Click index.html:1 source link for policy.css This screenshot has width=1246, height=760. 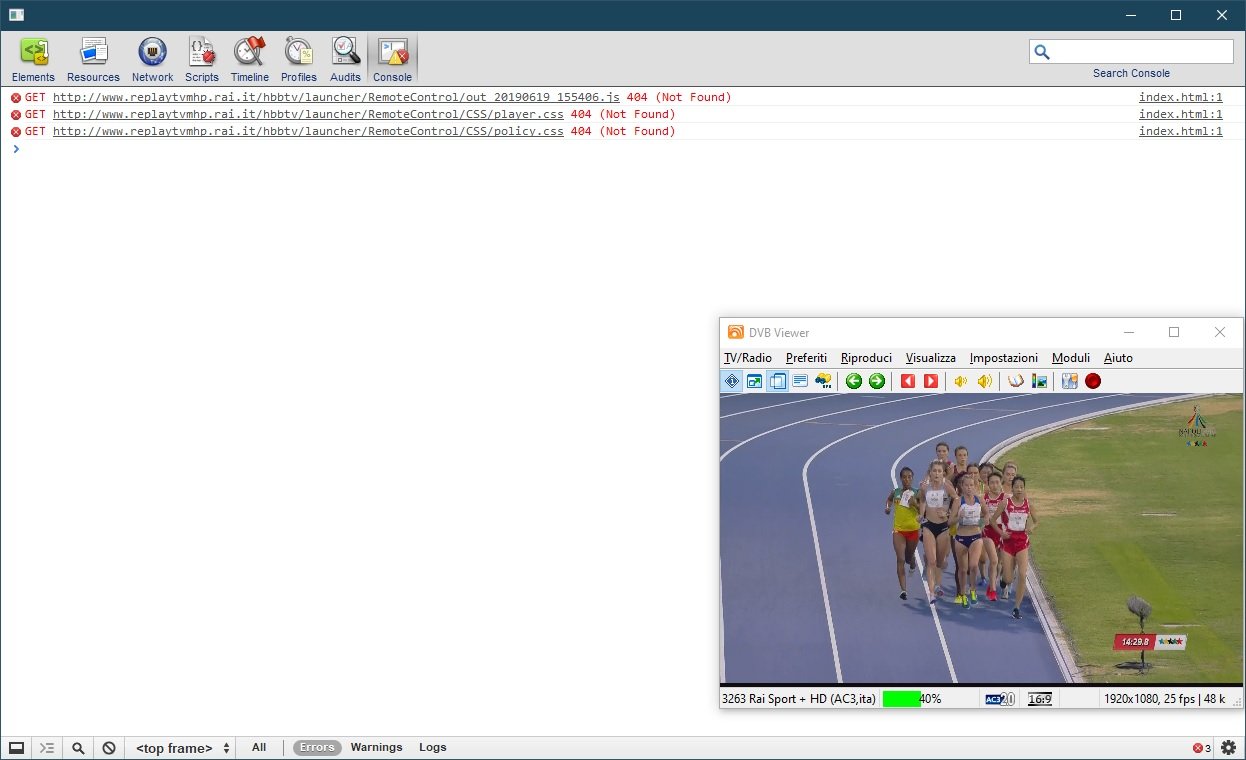[x=1180, y=132]
